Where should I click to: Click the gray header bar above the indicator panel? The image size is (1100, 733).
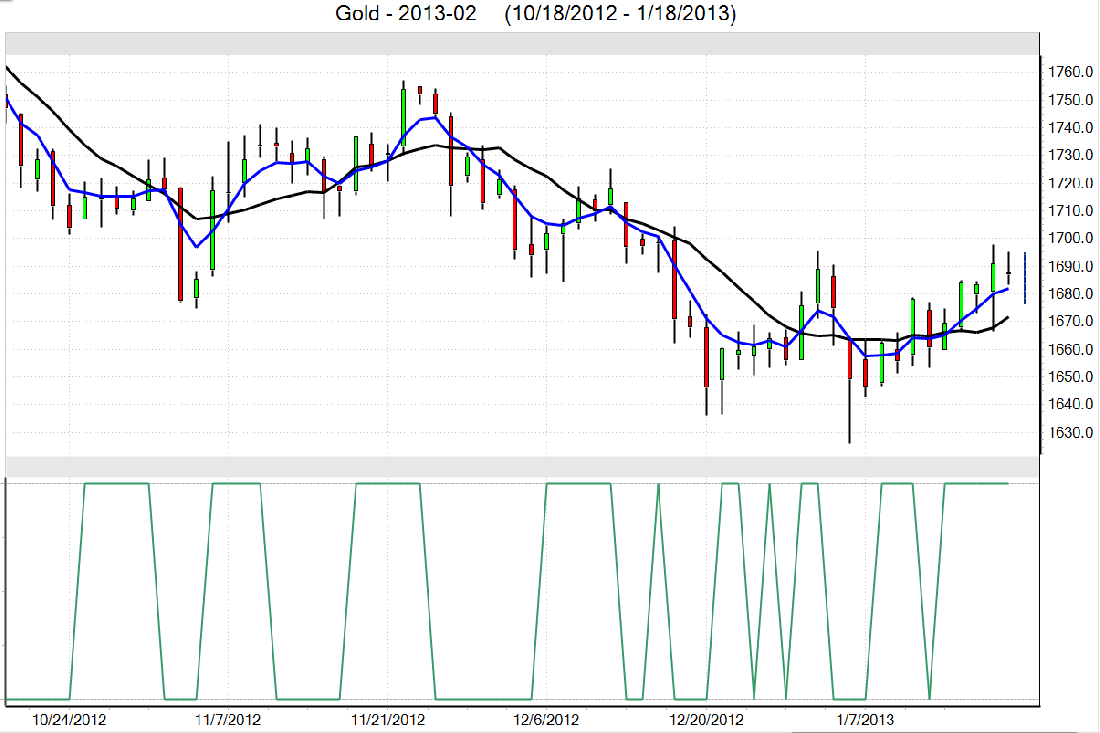tap(522, 467)
